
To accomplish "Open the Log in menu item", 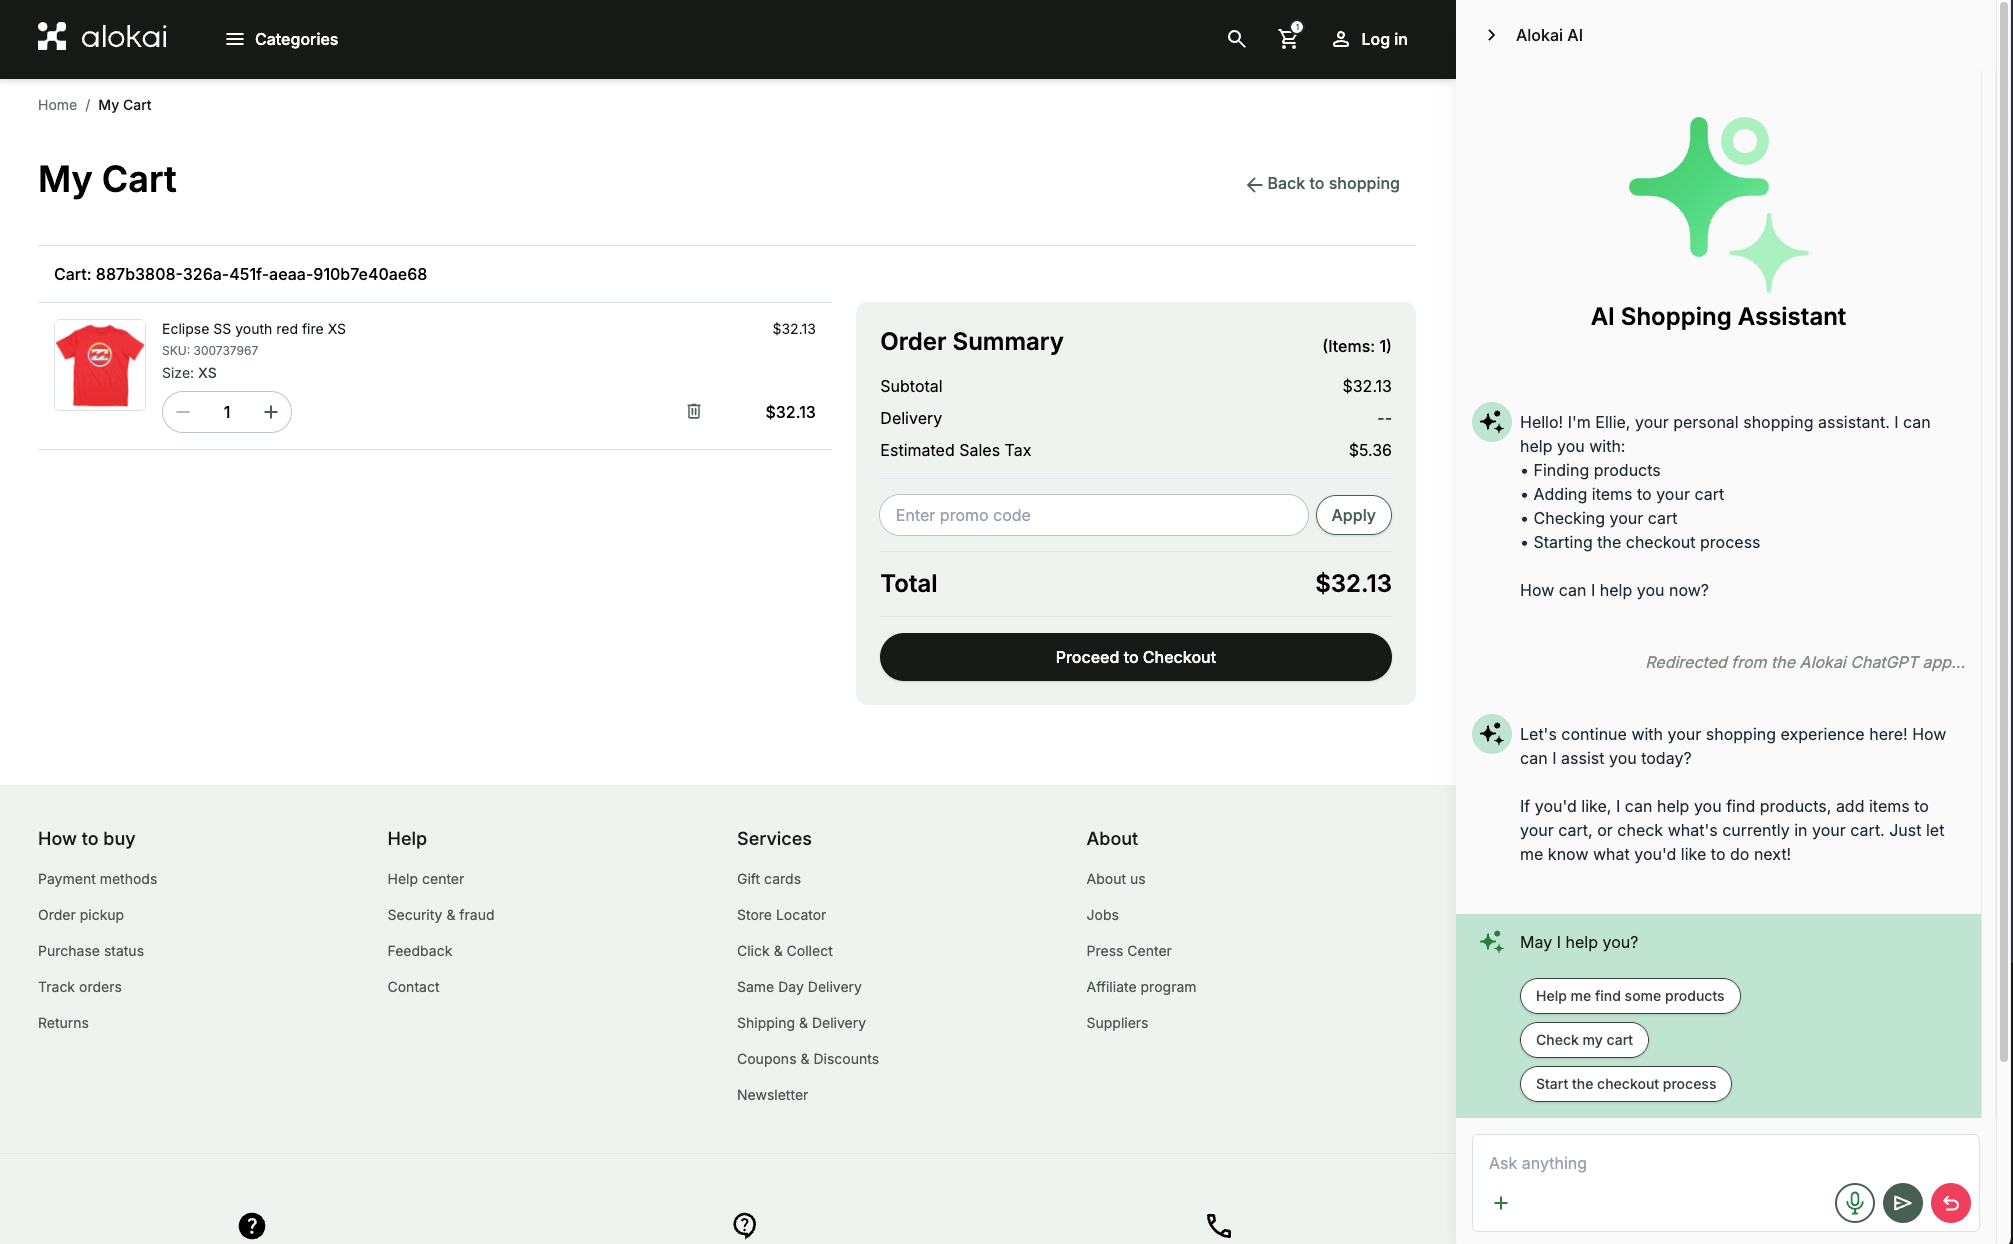I will tap(1369, 39).
